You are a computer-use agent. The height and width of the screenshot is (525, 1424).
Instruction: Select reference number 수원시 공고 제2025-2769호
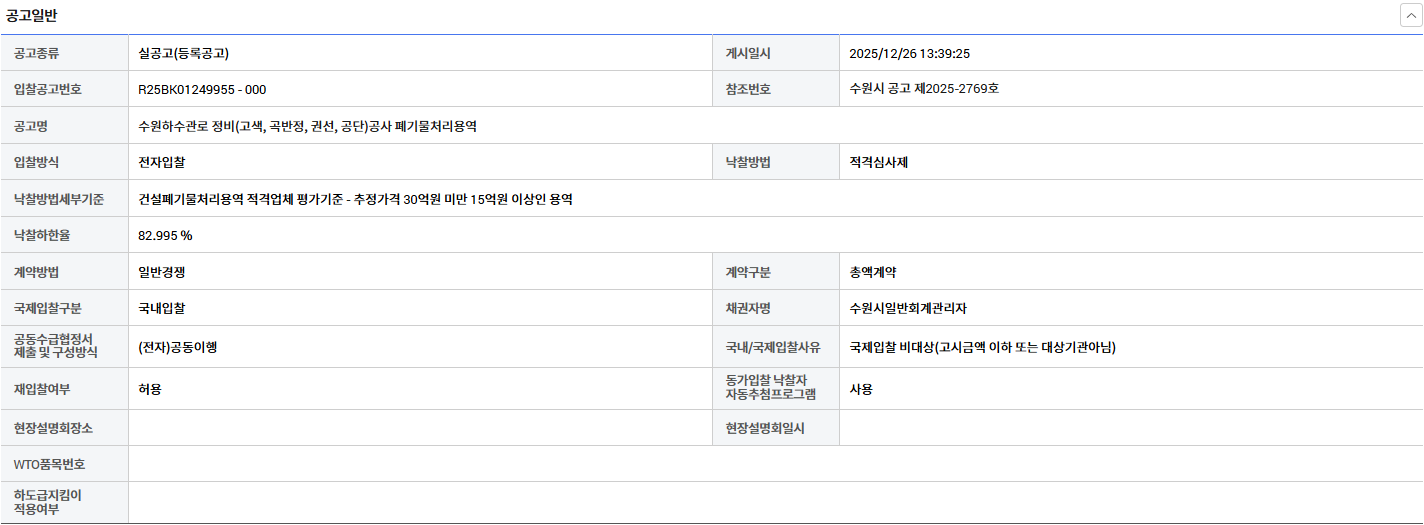pyautogui.click(x=923, y=89)
